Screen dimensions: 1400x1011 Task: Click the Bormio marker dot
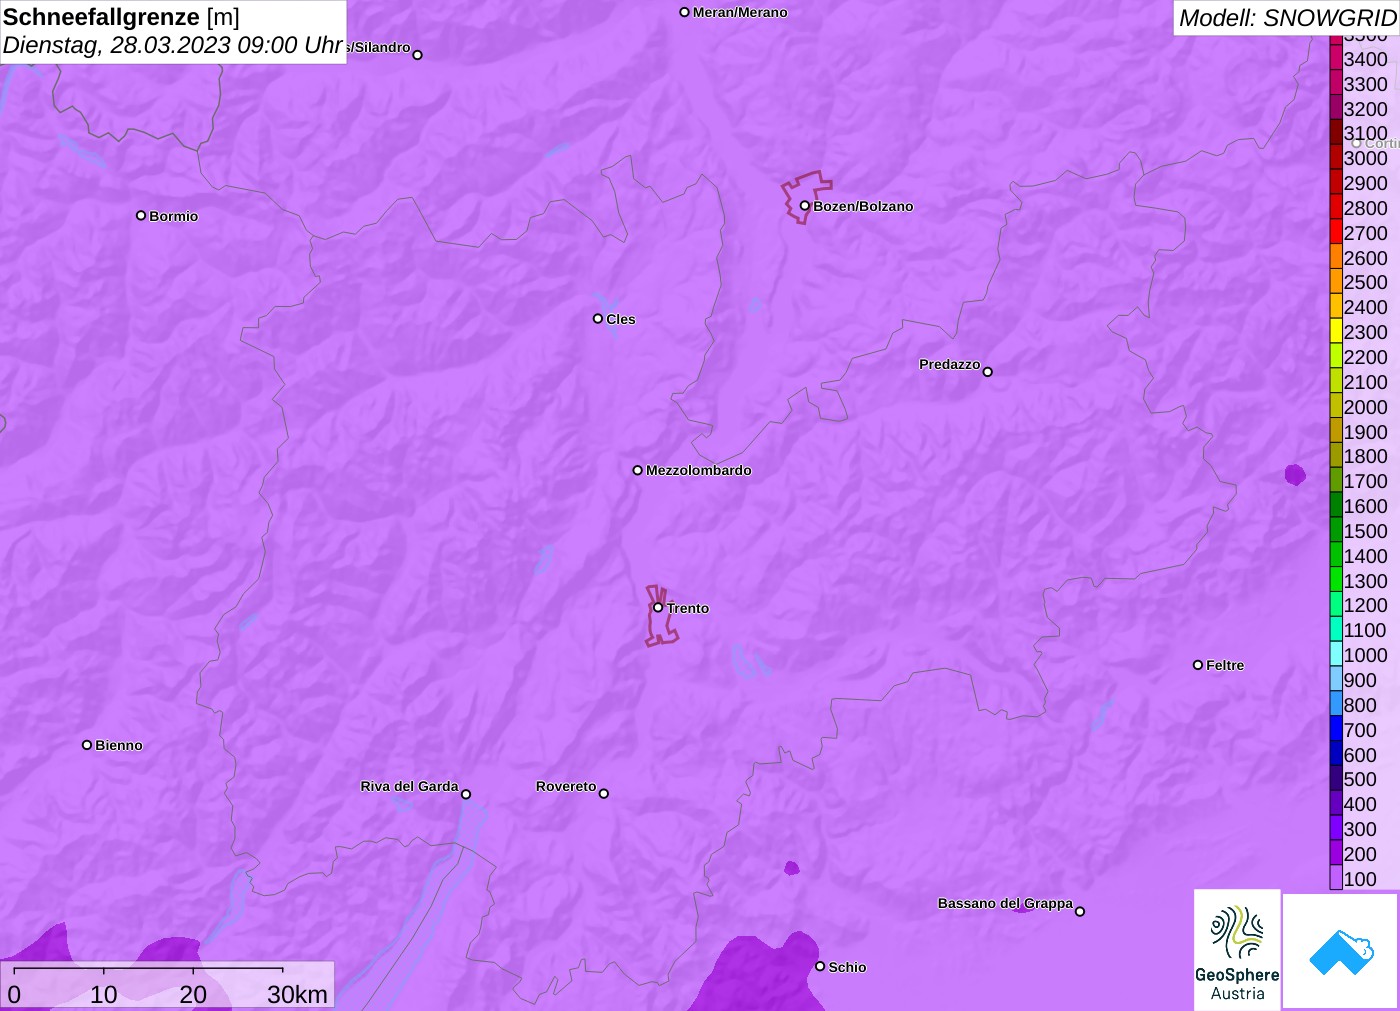[141, 216]
